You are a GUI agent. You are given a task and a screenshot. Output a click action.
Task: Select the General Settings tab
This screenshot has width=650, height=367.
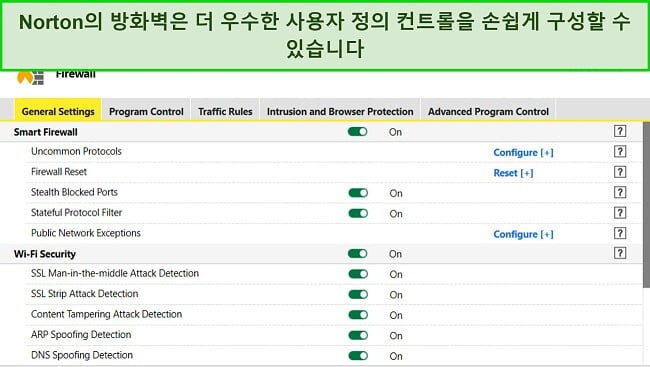(58, 111)
